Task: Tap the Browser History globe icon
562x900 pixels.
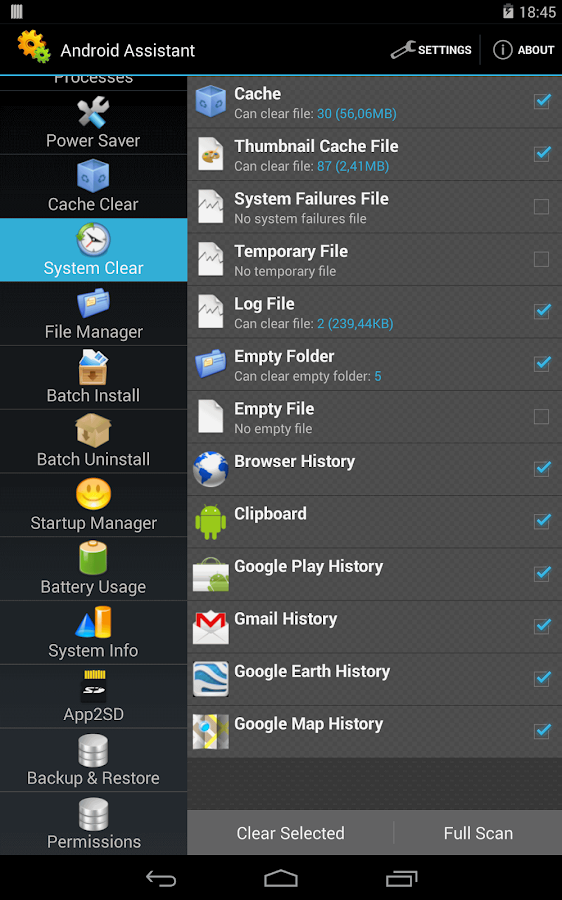Action: 211,469
